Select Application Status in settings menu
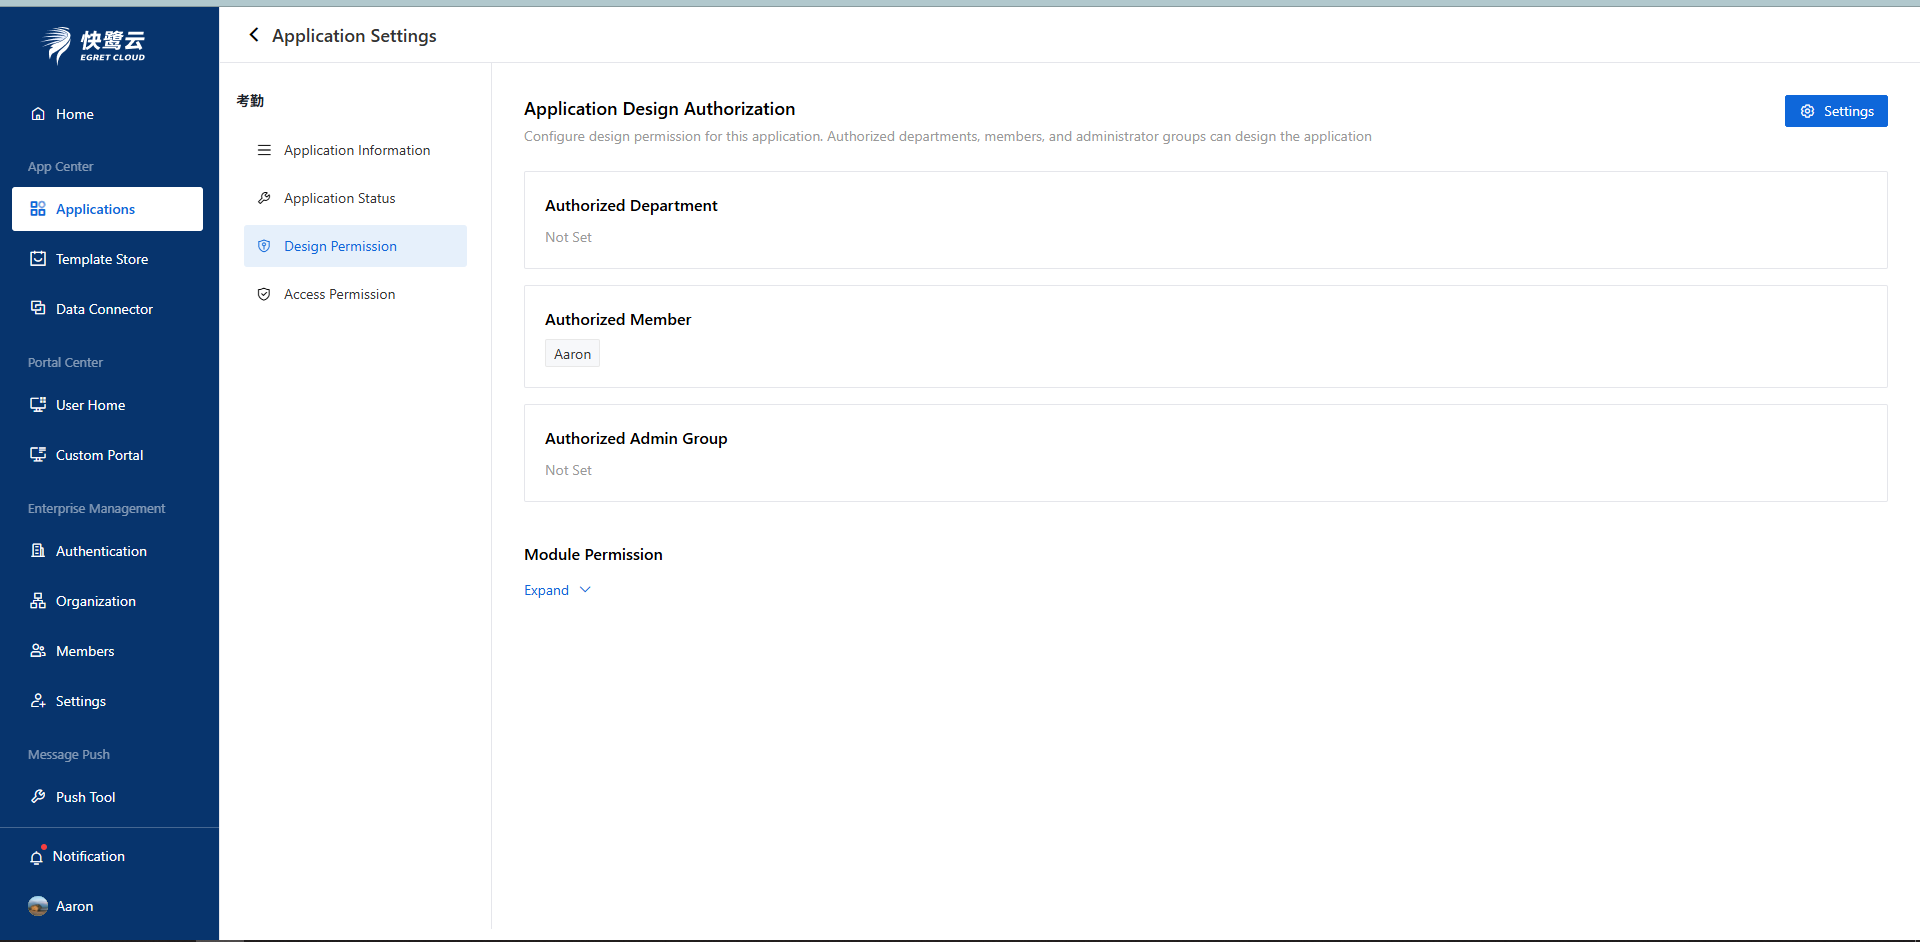 click(x=339, y=198)
